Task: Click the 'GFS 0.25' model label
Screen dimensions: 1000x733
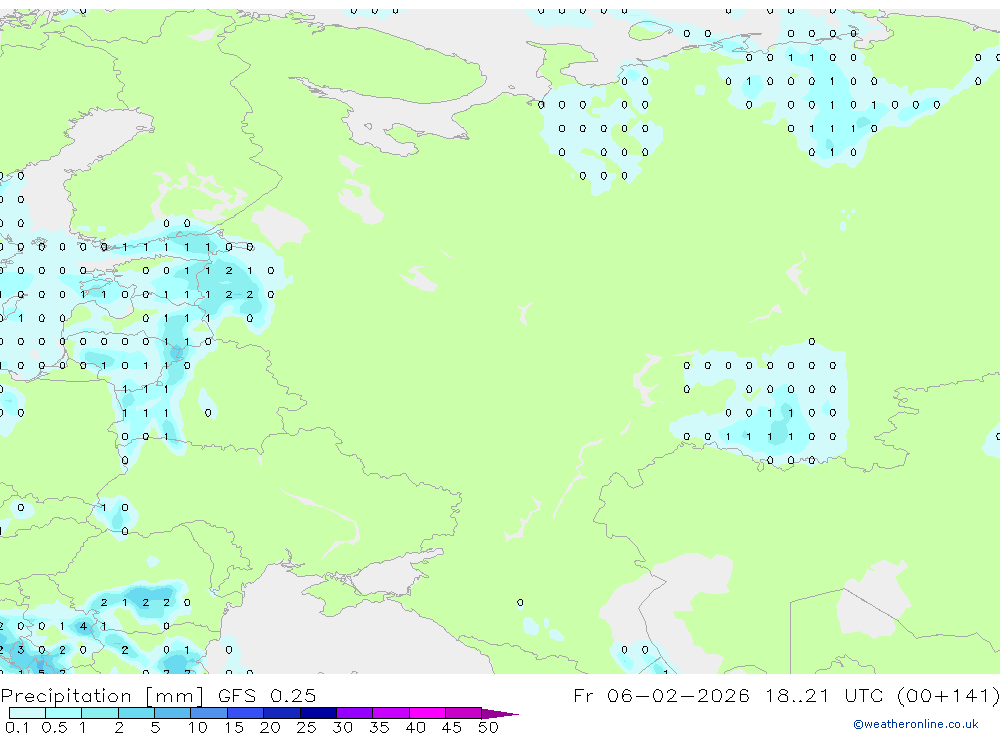Action: tap(267, 695)
